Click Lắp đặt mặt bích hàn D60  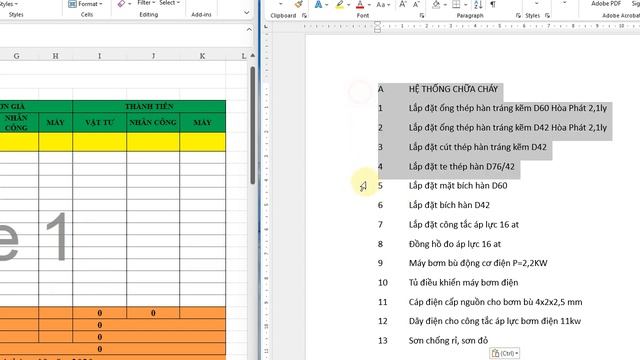(458, 186)
